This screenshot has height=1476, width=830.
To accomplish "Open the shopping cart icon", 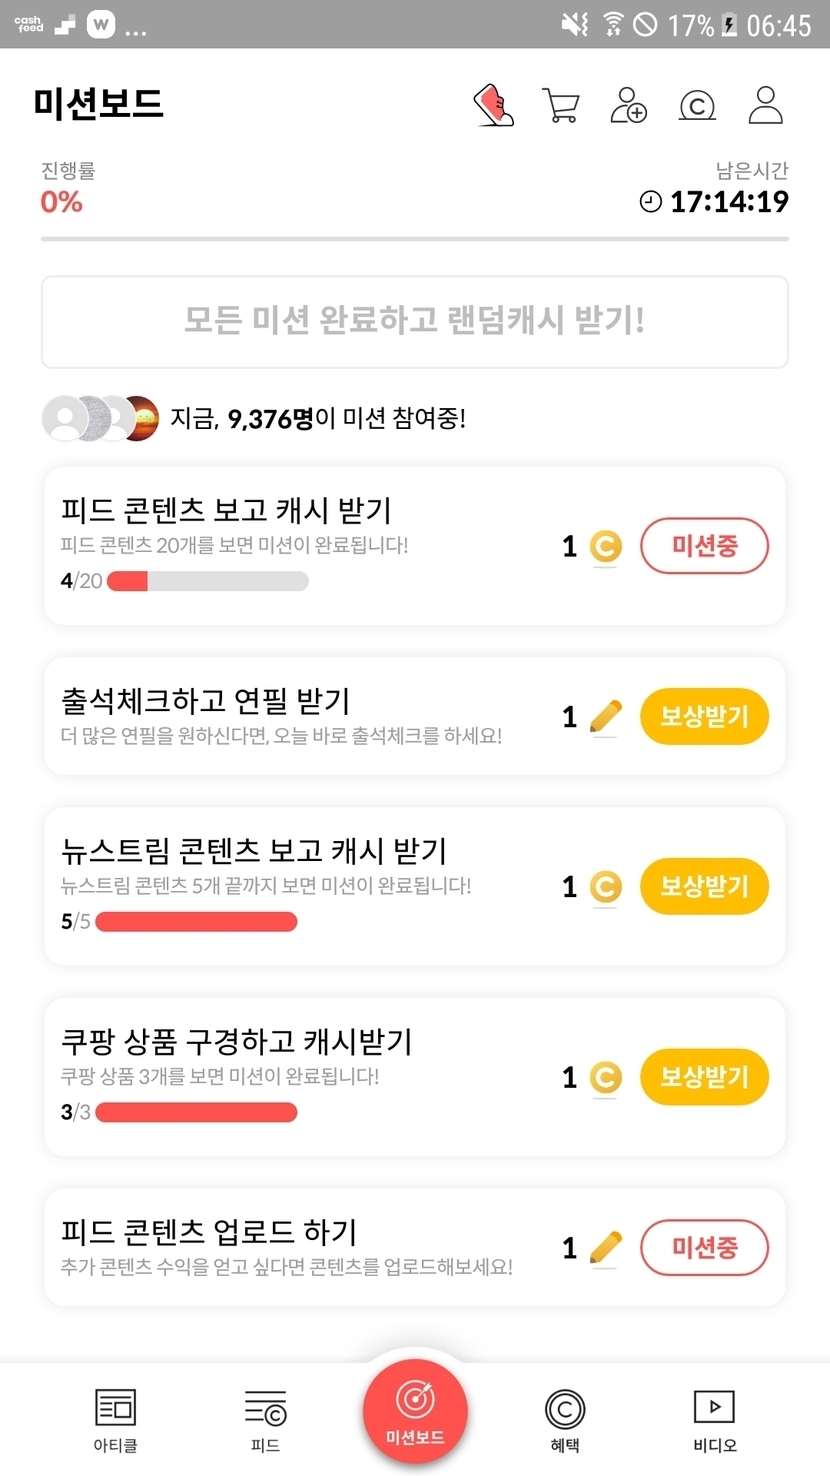I will click(x=560, y=105).
